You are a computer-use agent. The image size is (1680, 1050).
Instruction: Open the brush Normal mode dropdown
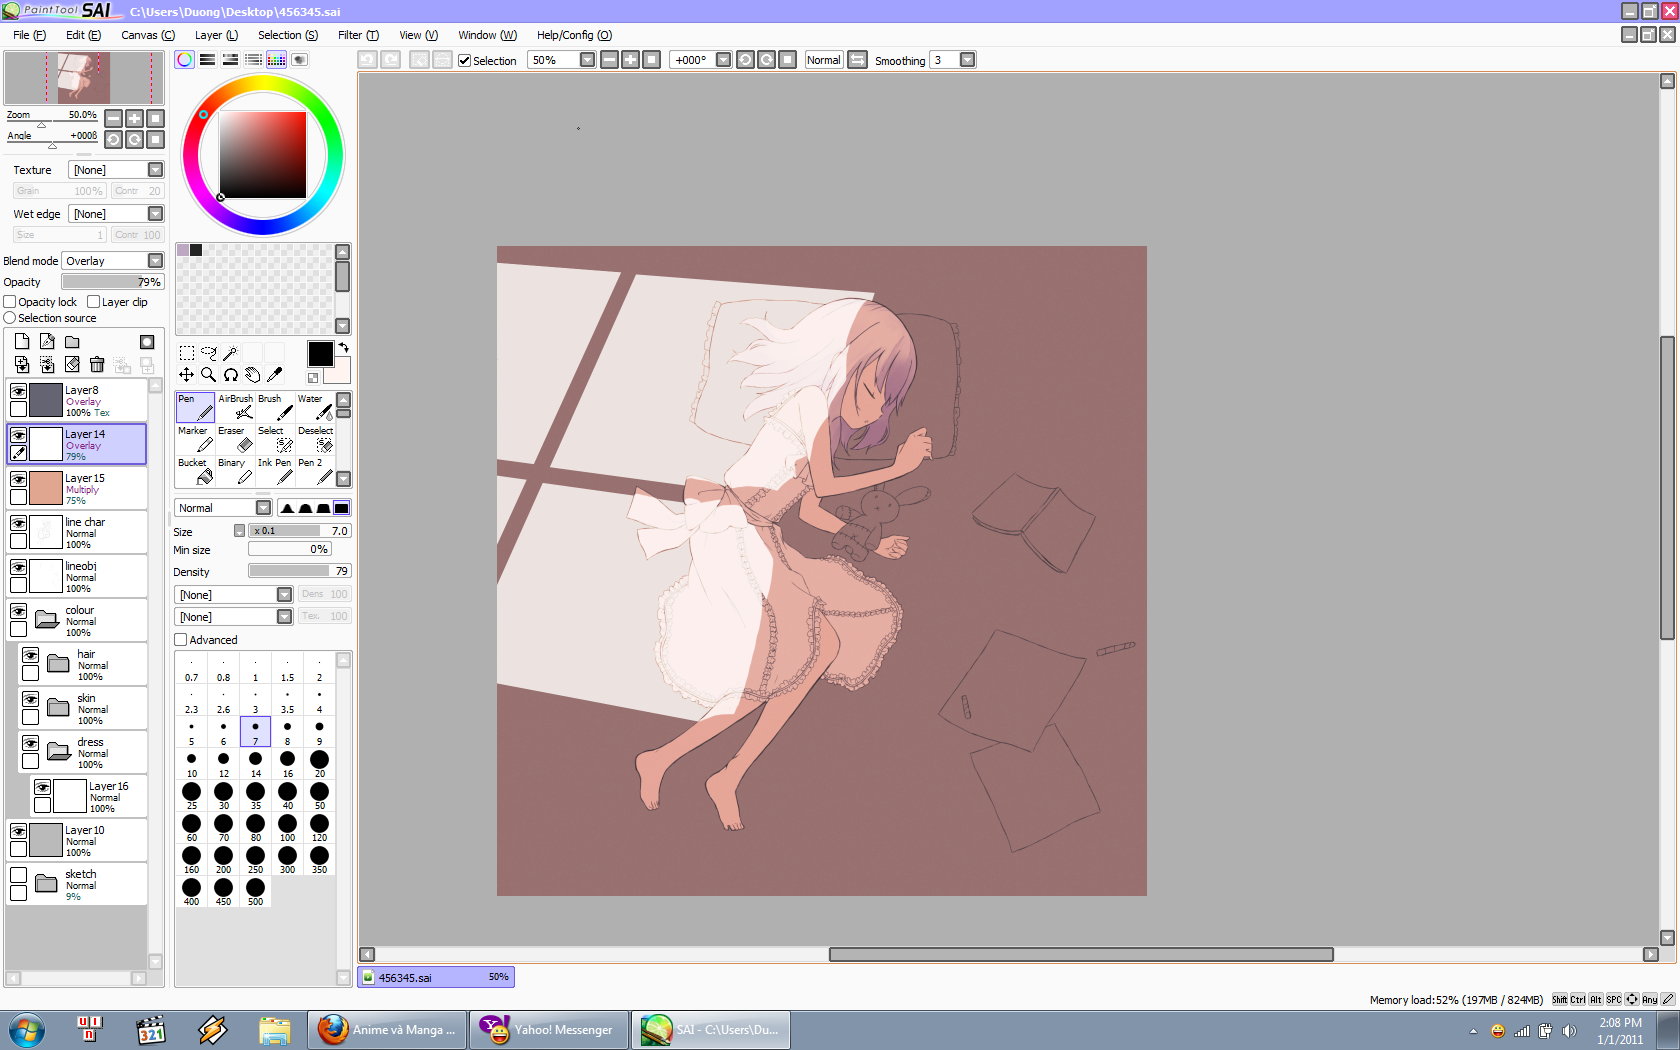point(223,508)
